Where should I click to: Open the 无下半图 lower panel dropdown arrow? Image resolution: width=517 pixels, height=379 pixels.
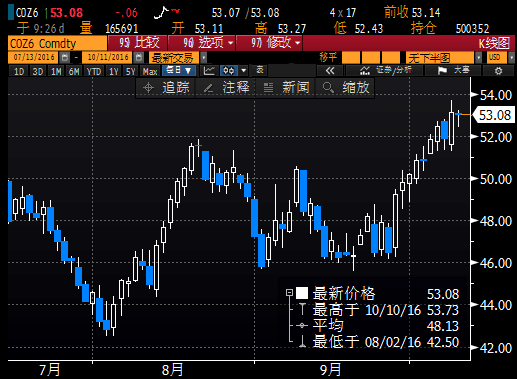point(479,58)
